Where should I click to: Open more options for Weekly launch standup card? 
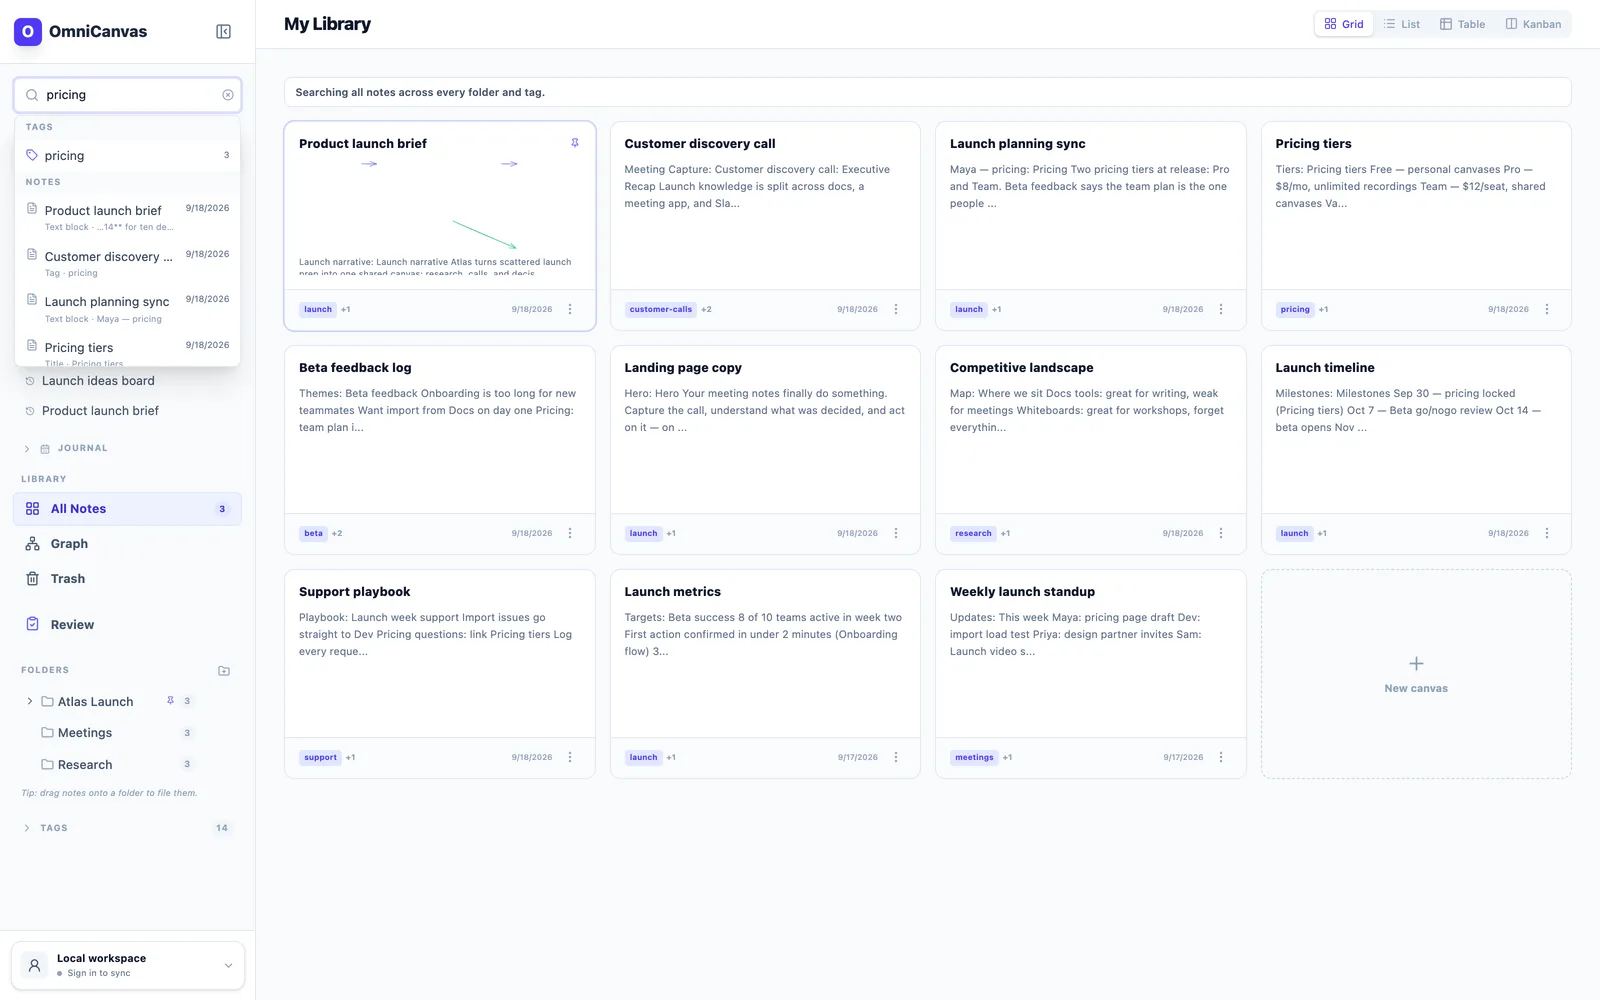click(1221, 757)
